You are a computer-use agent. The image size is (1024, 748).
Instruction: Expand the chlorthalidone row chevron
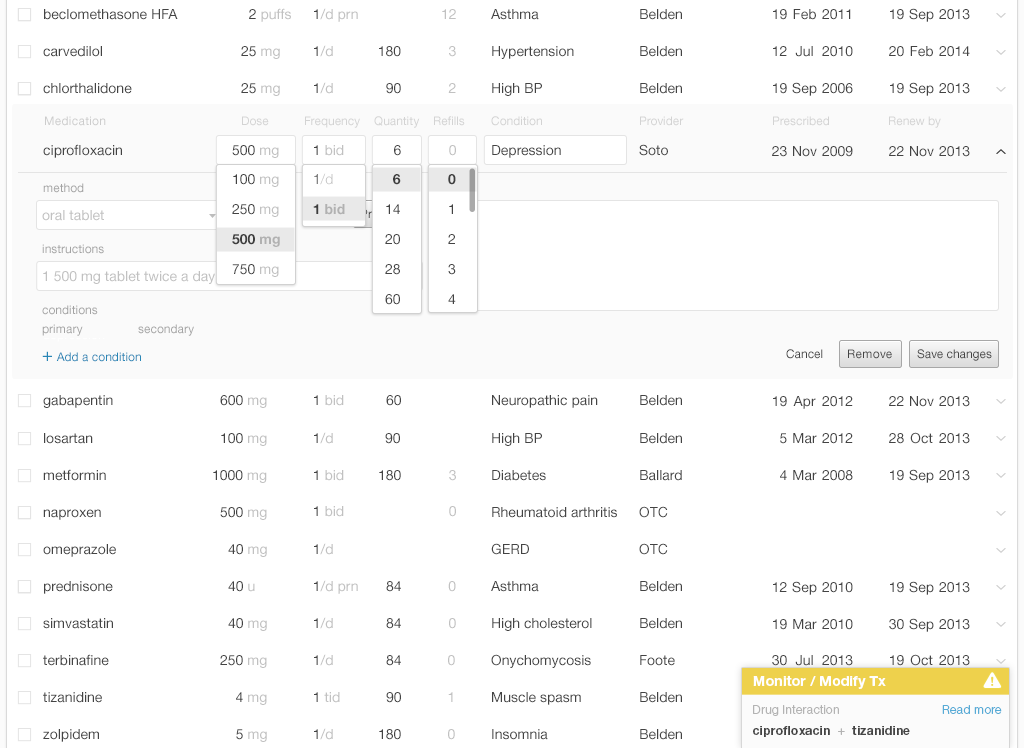[x=1001, y=89]
